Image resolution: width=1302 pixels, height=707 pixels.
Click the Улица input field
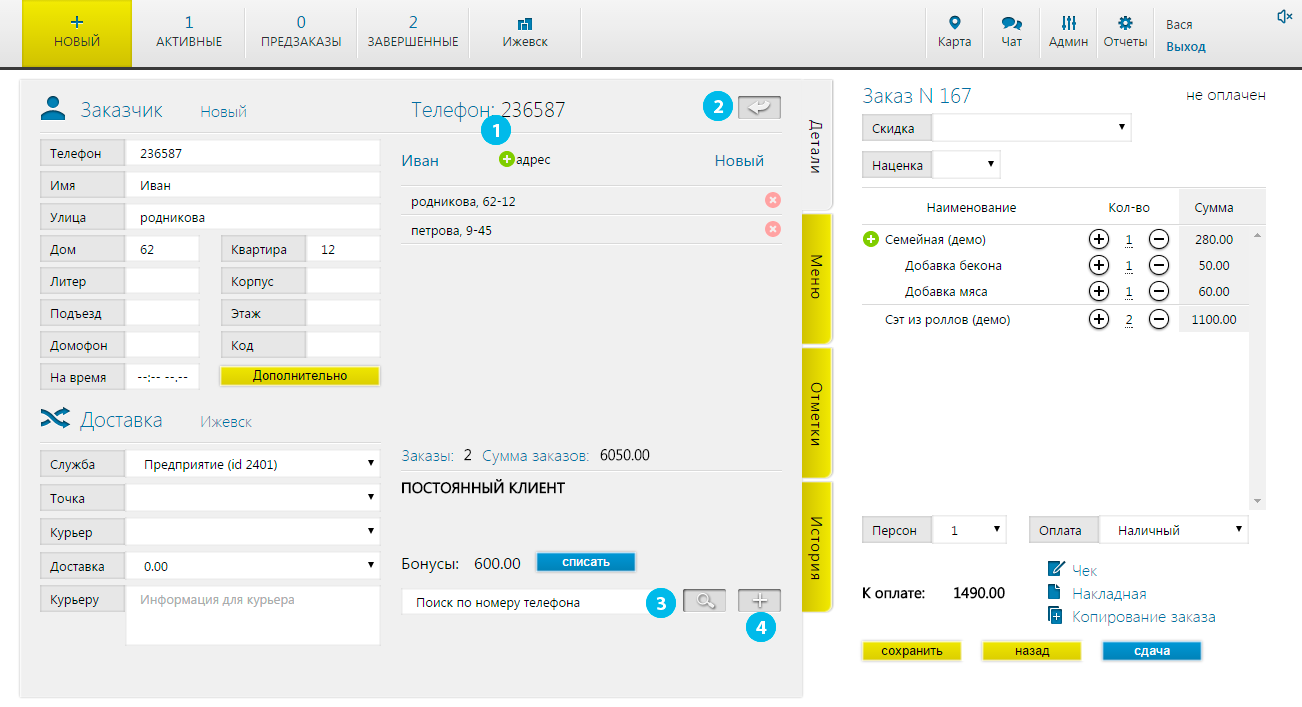253,217
